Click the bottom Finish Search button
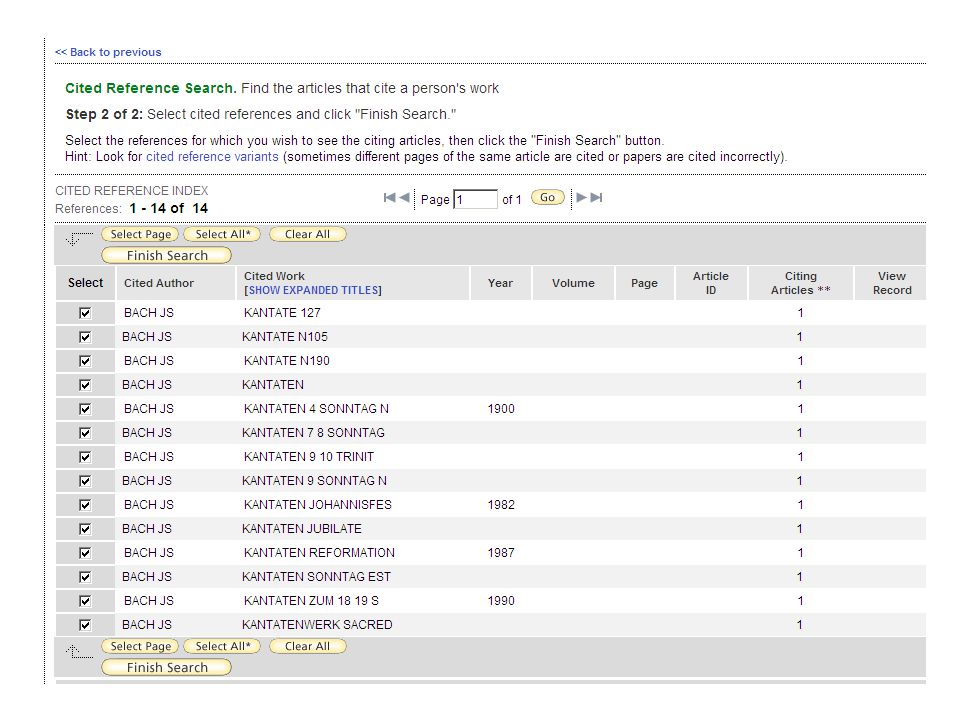This screenshot has width=960, height=720. click(x=167, y=667)
